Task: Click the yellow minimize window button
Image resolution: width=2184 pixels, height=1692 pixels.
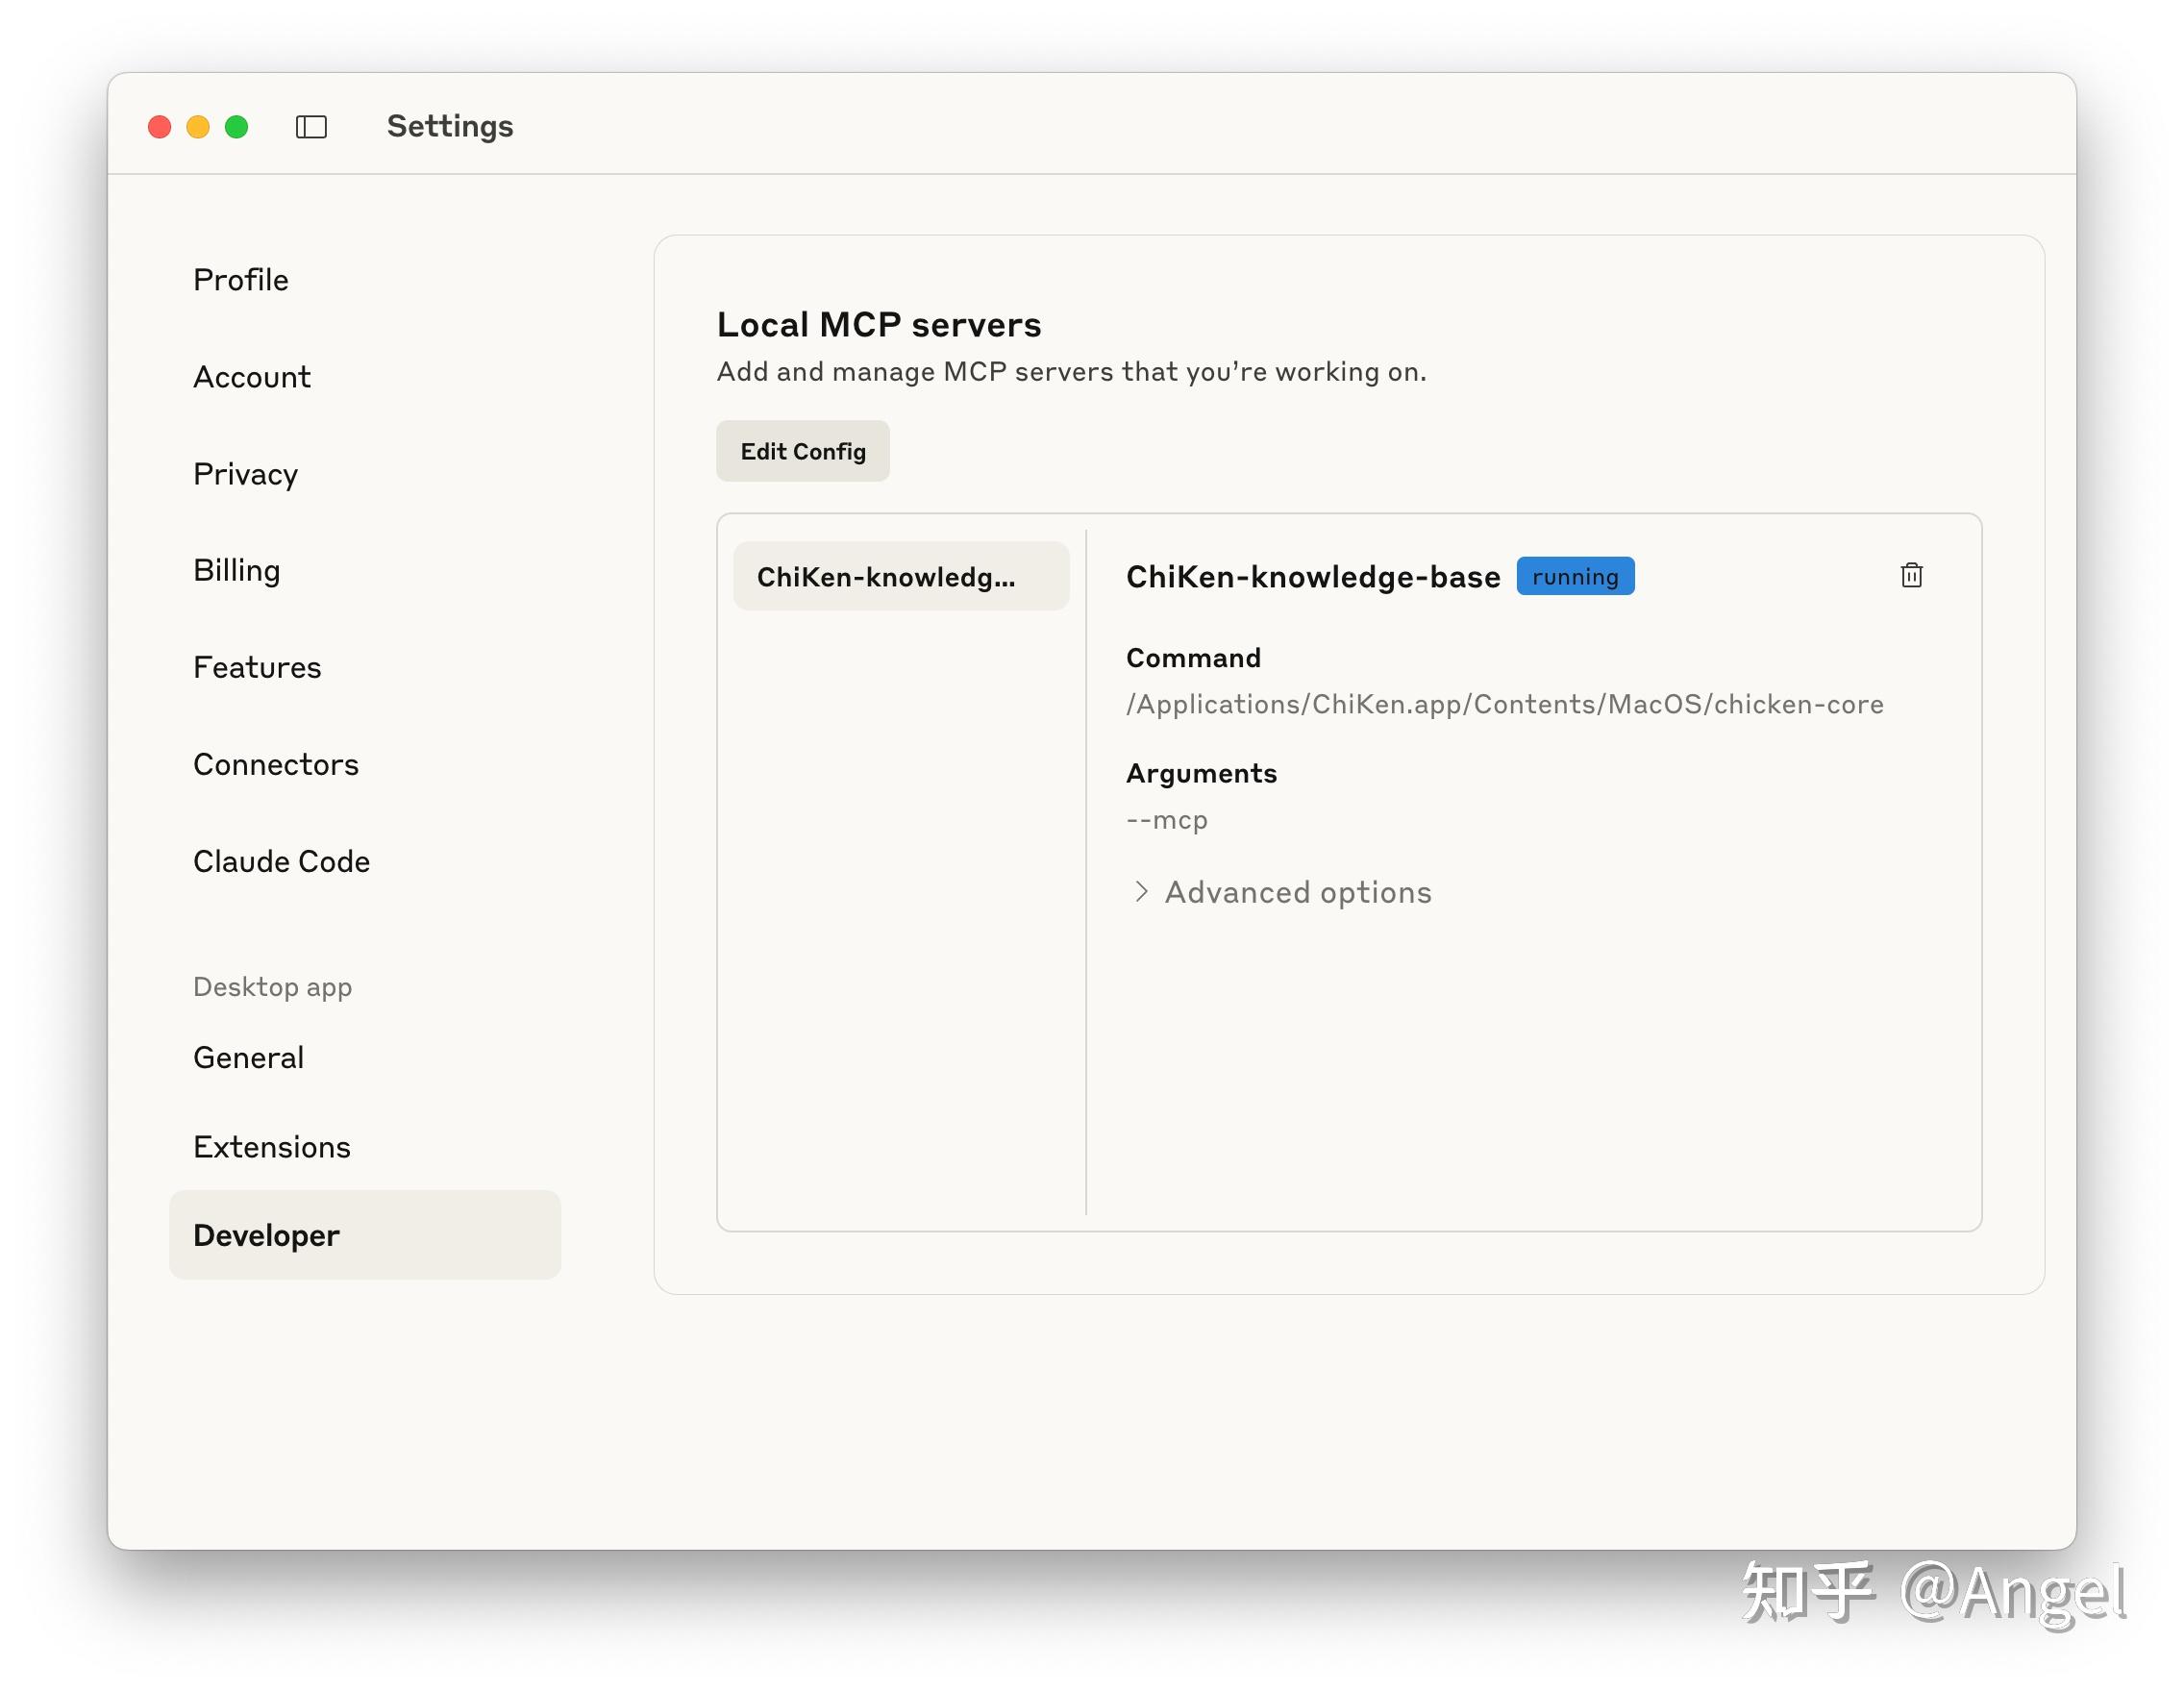Action: point(198,127)
